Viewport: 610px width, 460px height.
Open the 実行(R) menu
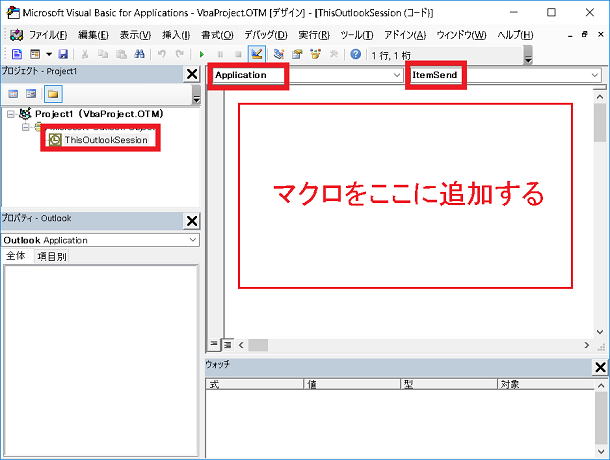[x=314, y=35]
